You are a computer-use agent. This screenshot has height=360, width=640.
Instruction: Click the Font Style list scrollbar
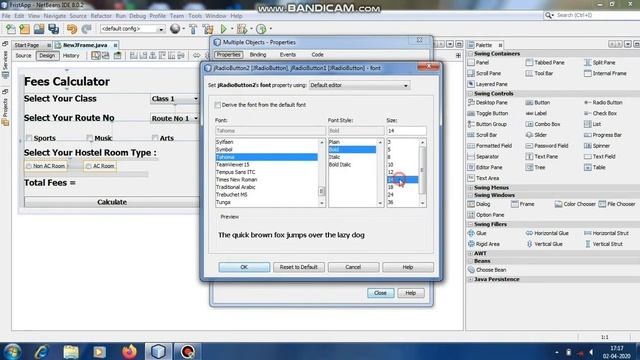tap(380, 172)
